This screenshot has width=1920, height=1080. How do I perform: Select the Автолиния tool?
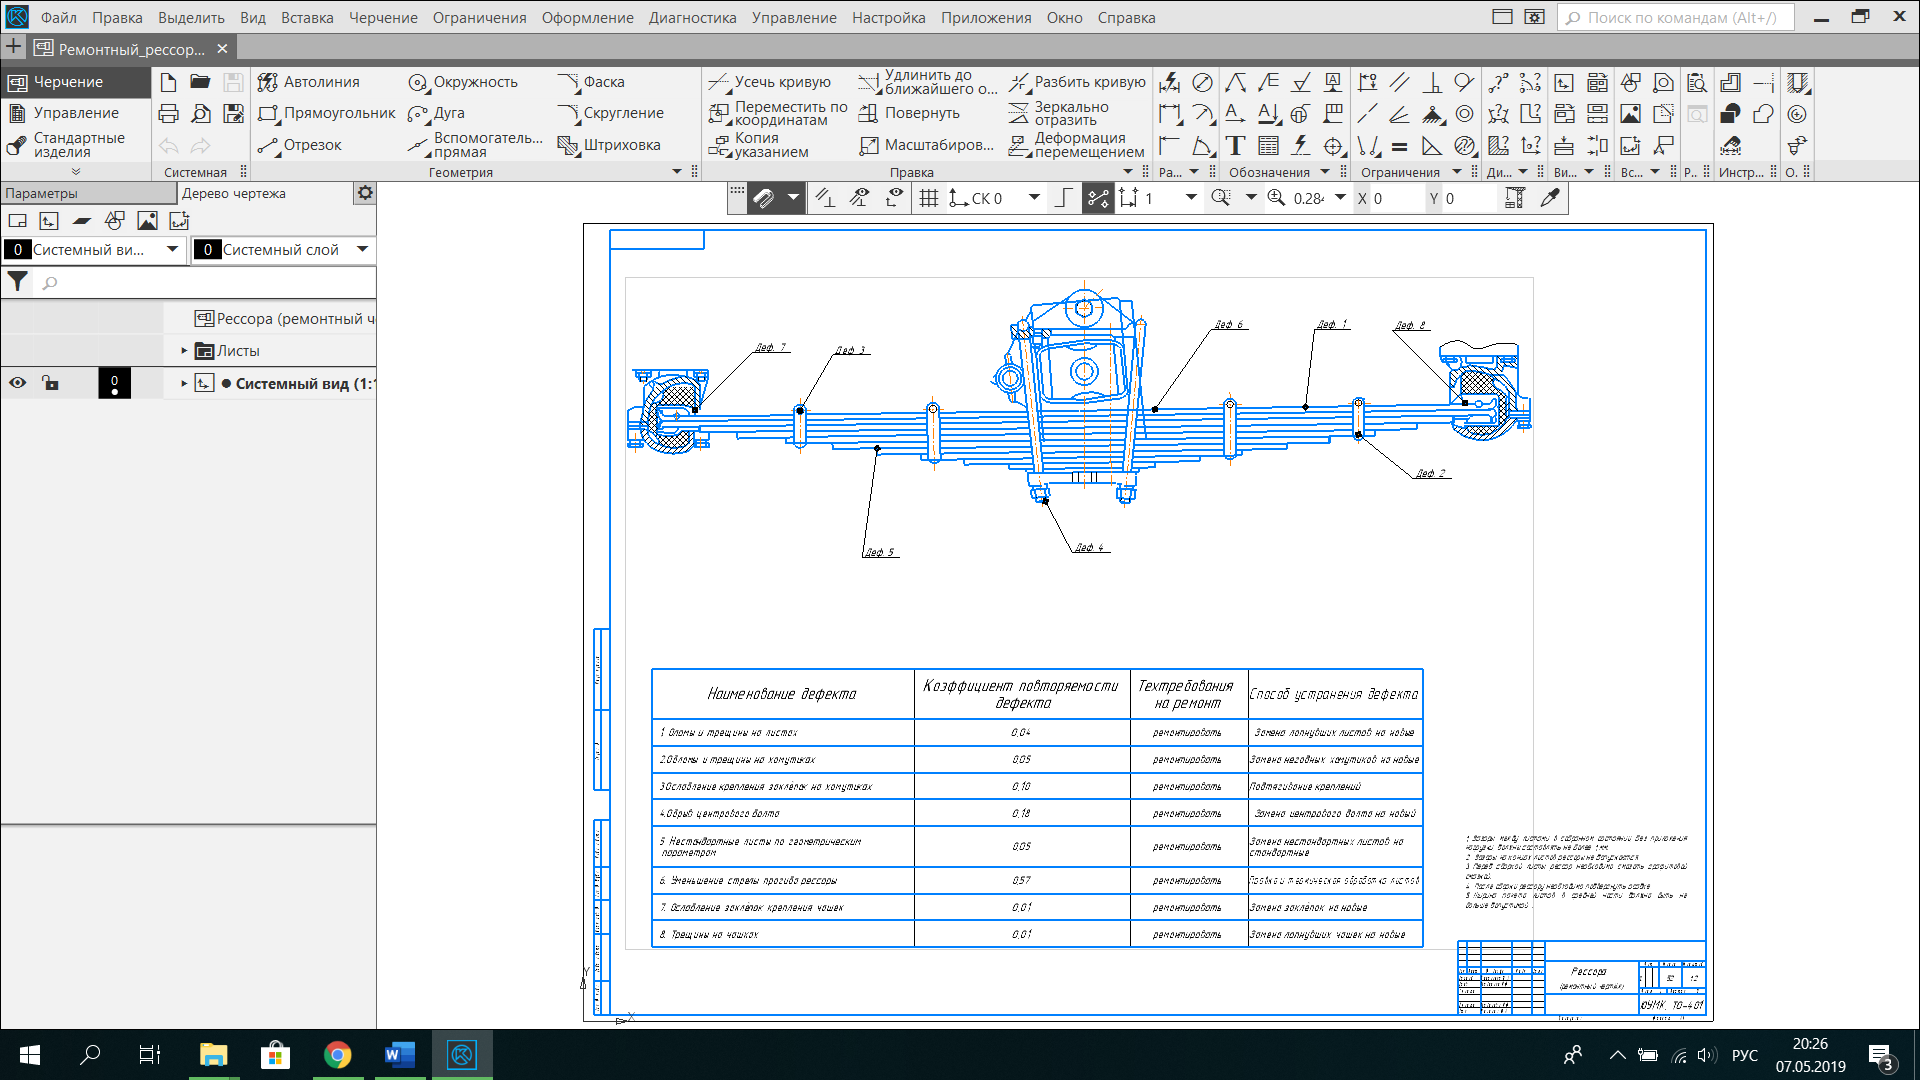309,82
